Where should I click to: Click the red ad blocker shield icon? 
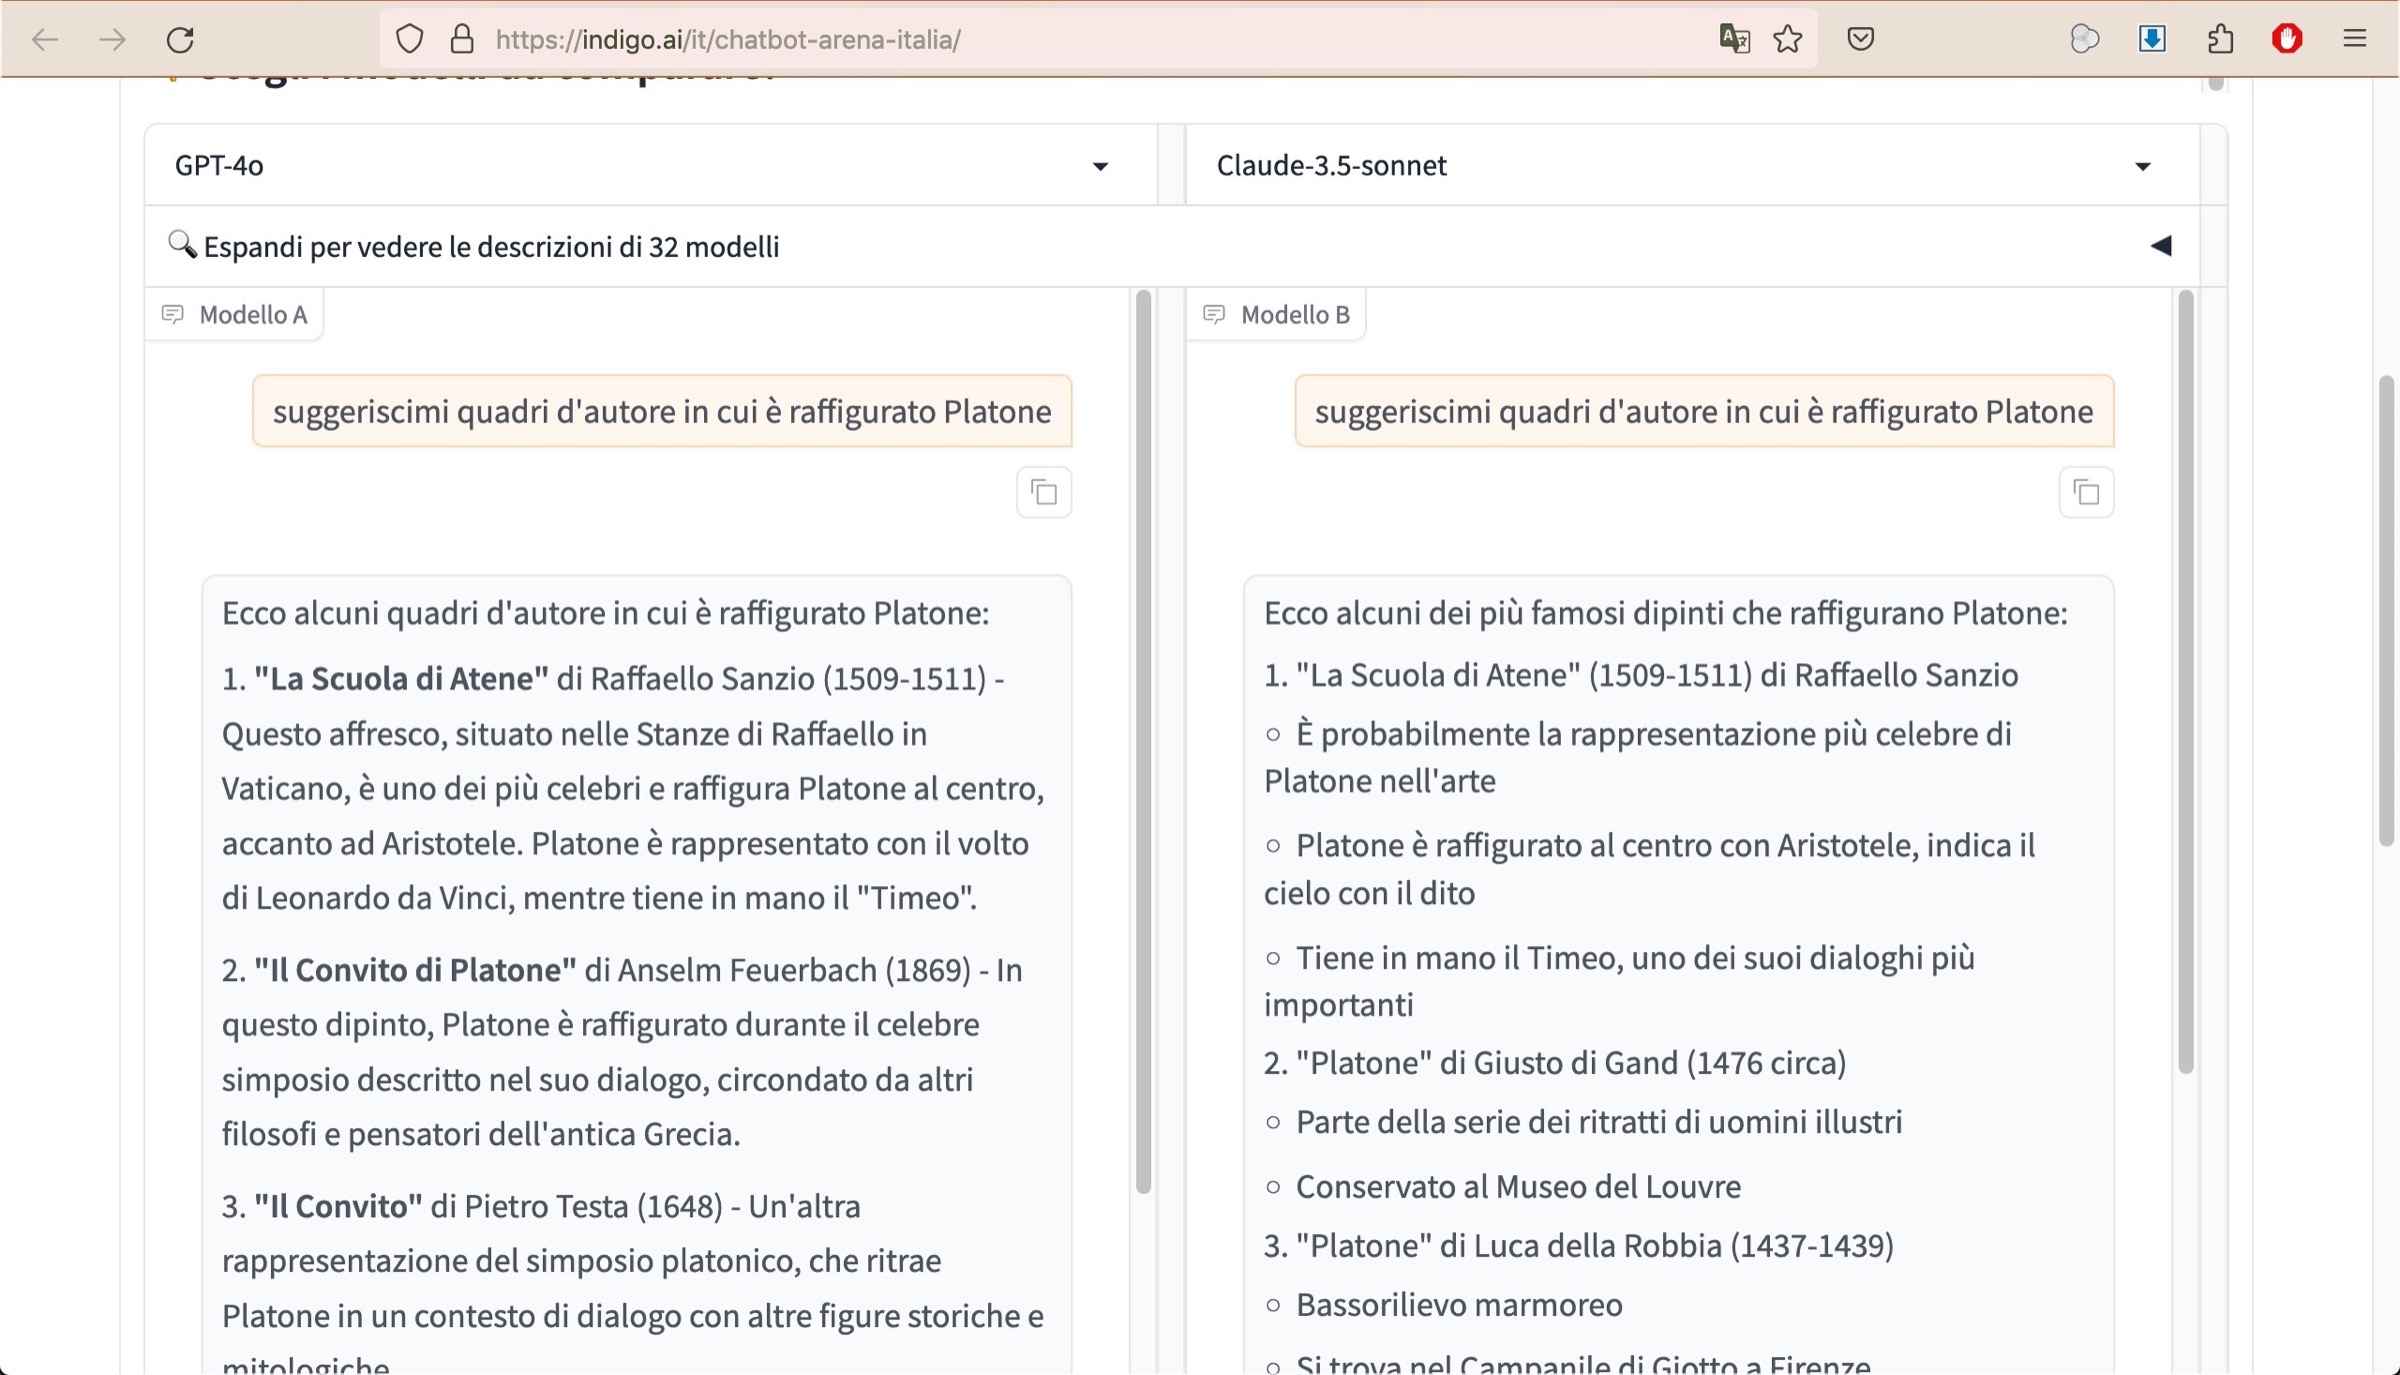tap(2287, 39)
